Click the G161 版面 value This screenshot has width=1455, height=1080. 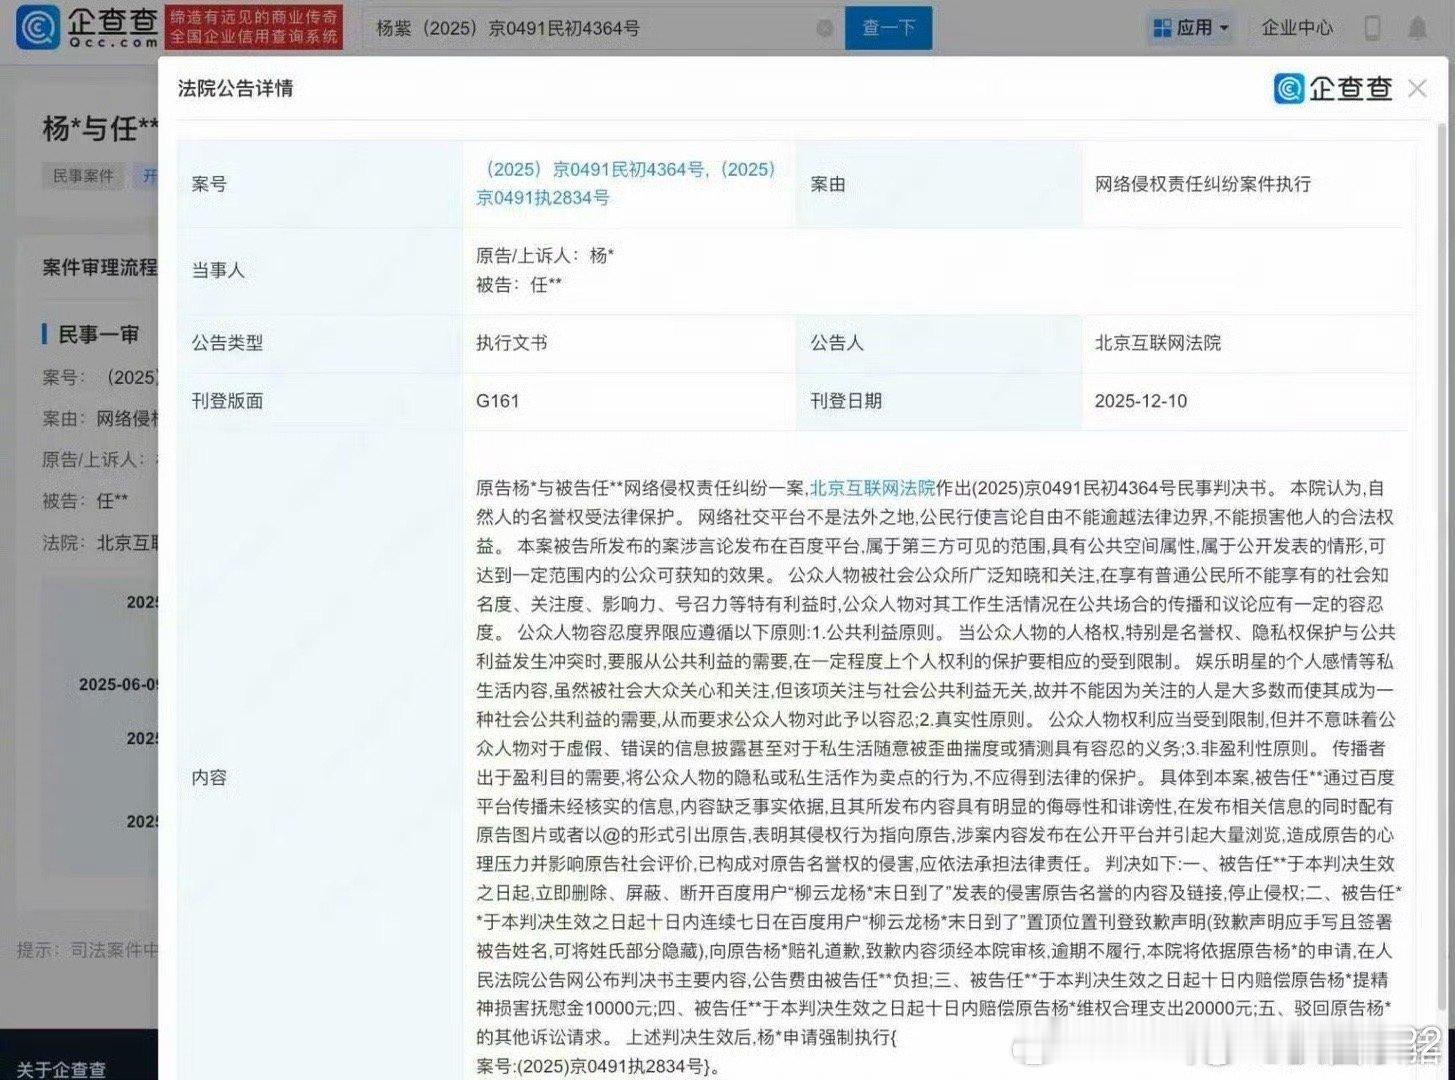coord(497,401)
